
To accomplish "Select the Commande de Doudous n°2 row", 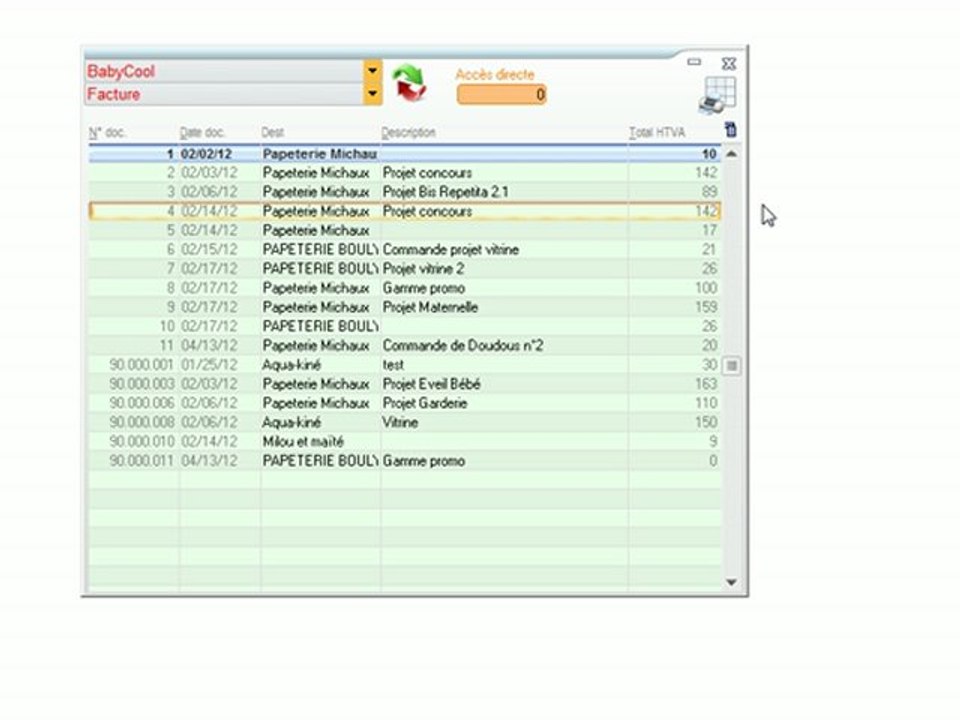I will (405, 345).
